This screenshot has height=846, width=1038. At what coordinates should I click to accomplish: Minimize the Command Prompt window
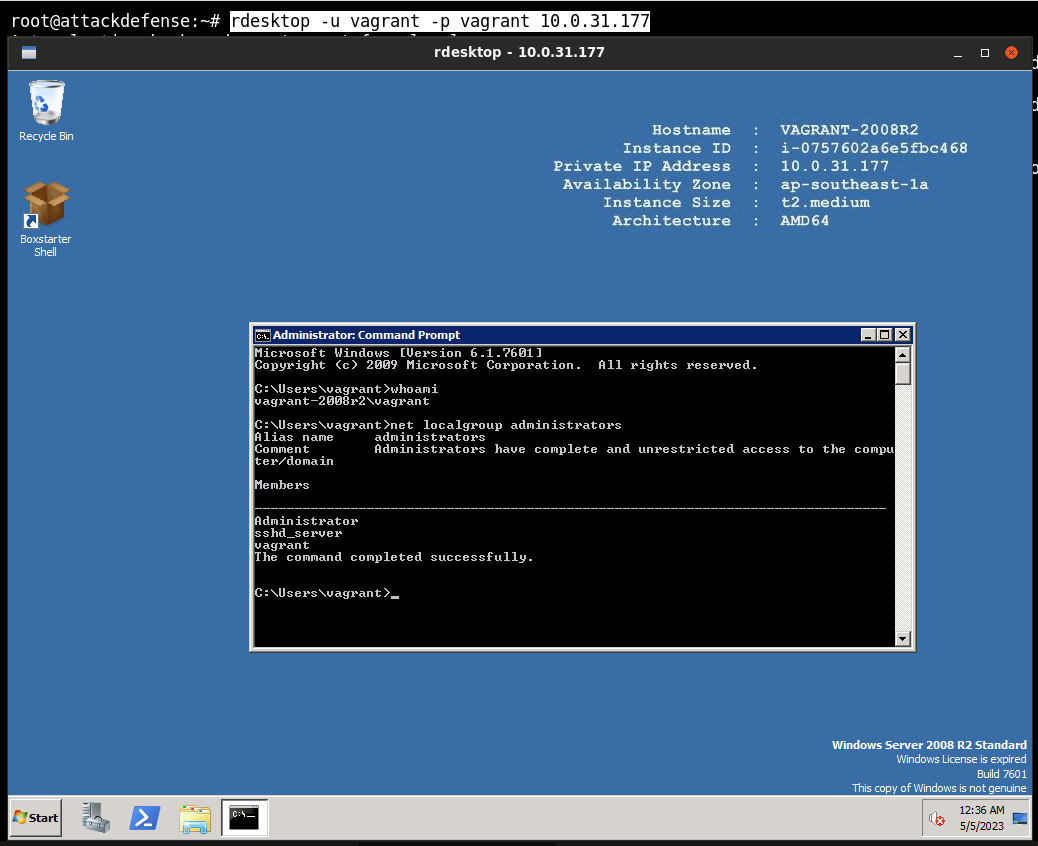[868, 335]
